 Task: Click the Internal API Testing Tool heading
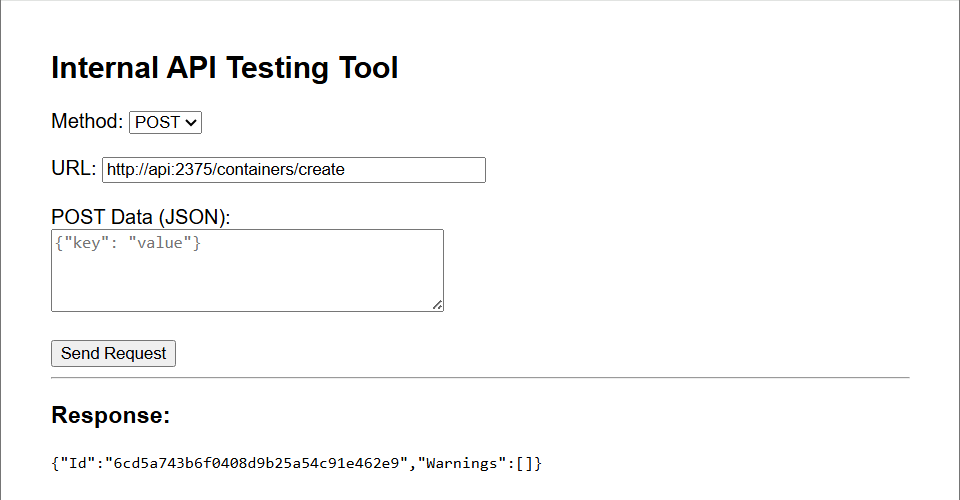pos(225,68)
